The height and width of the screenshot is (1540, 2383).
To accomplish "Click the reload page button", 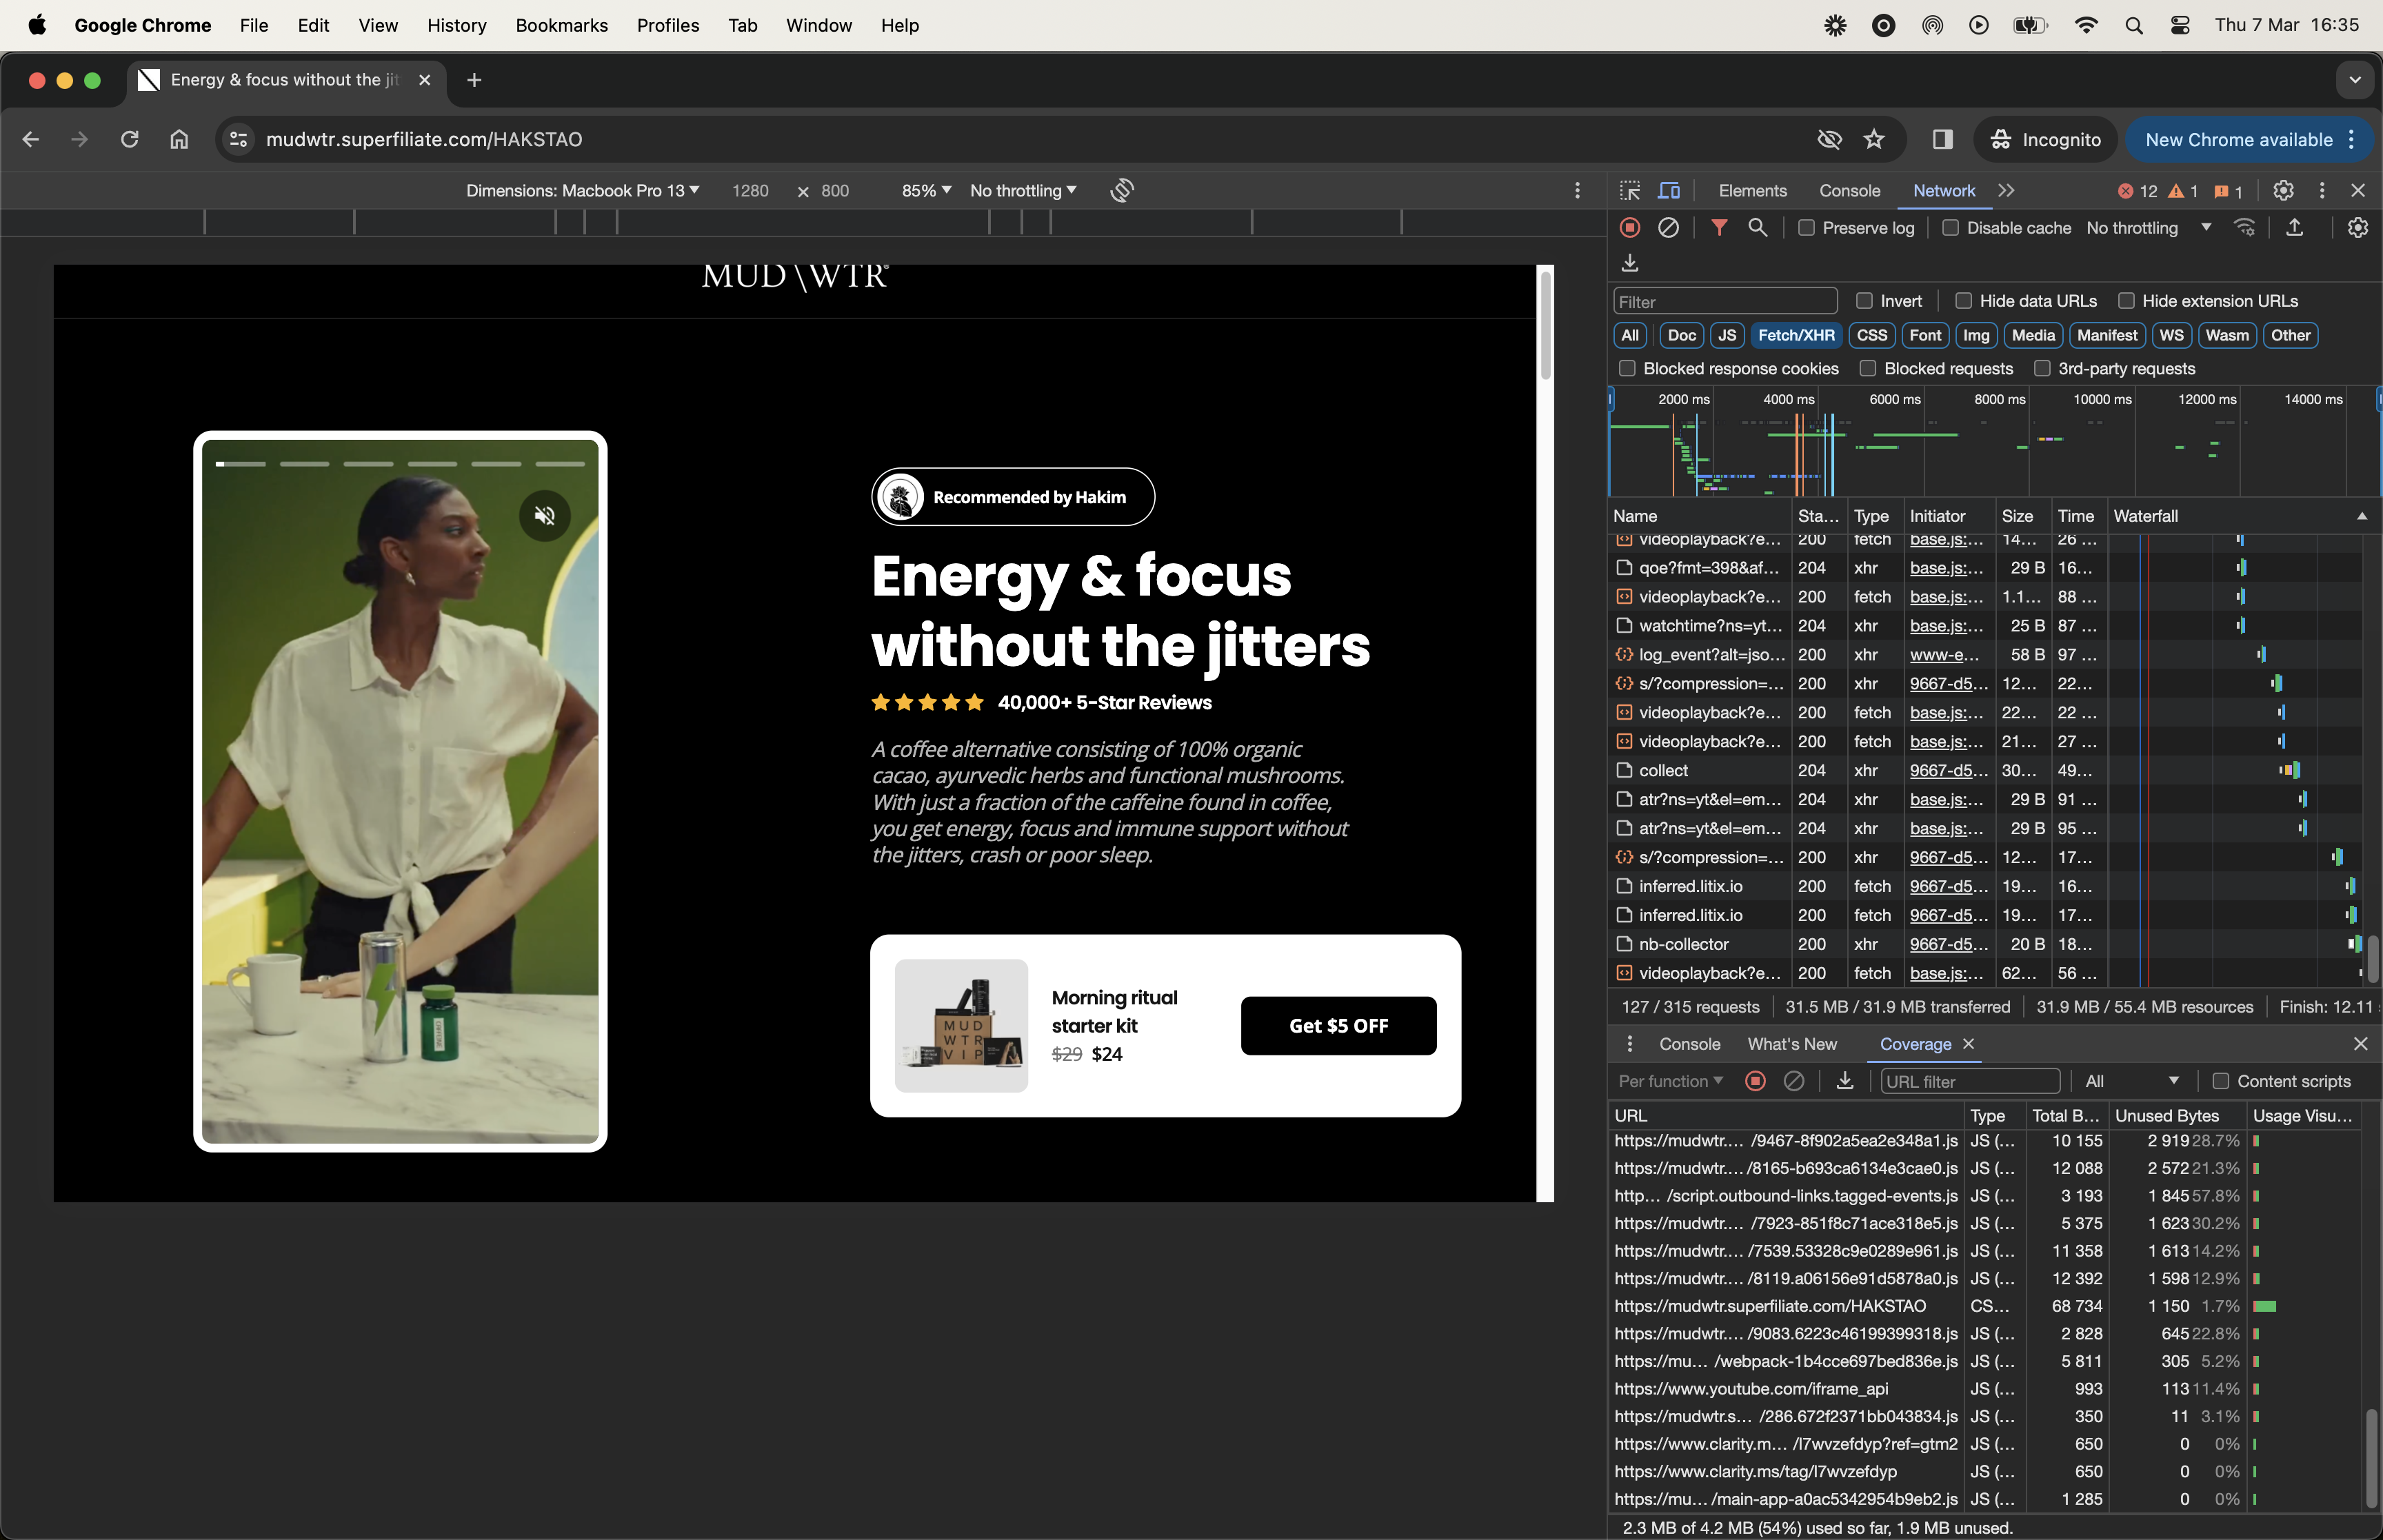I will tap(129, 139).
